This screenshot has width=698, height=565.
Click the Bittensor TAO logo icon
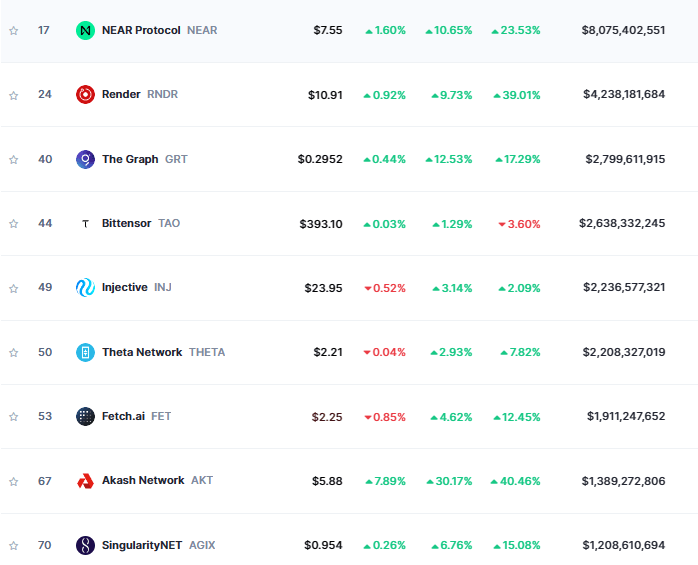[85, 224]
